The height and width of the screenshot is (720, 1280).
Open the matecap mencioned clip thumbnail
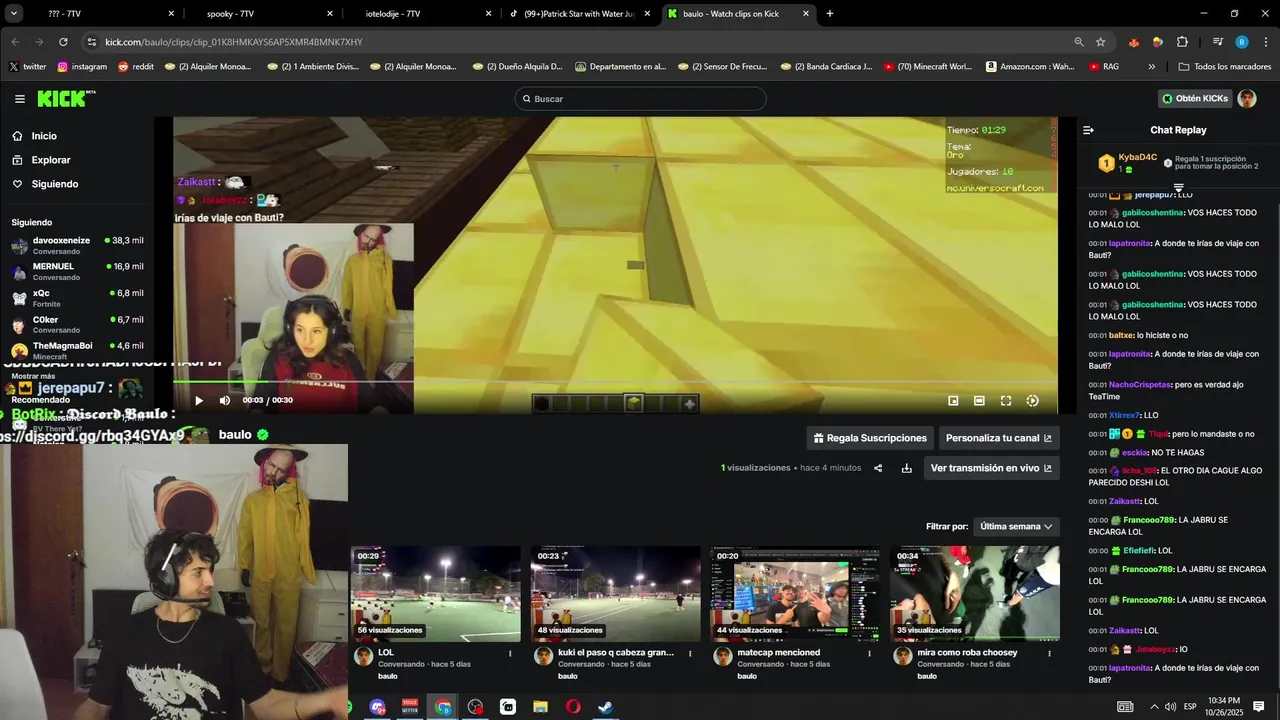795,594
